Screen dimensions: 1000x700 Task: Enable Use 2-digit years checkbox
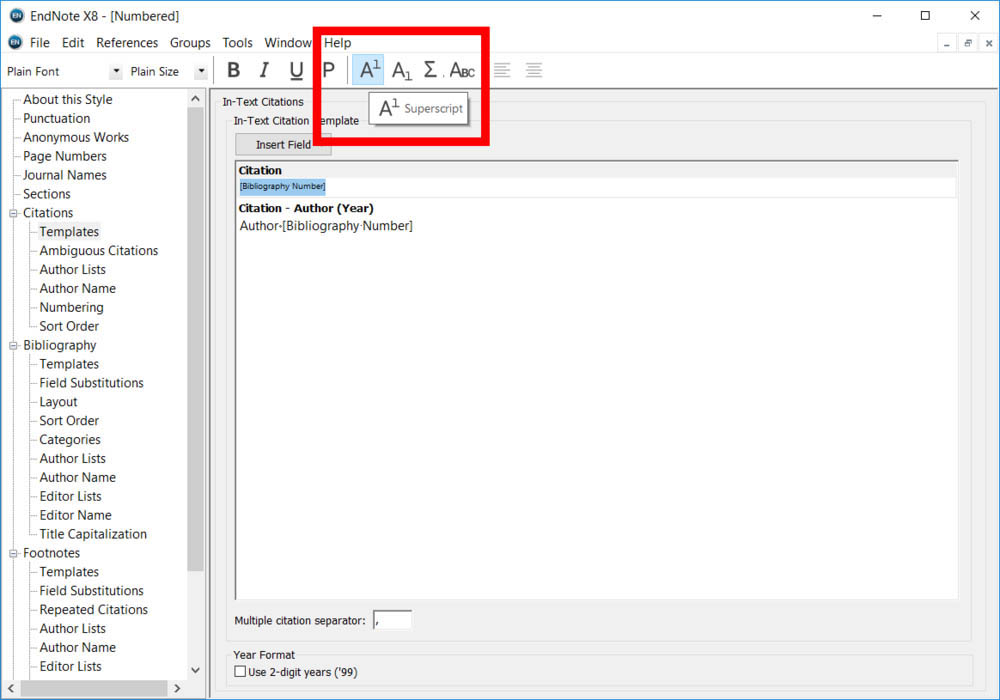point(240,672)
